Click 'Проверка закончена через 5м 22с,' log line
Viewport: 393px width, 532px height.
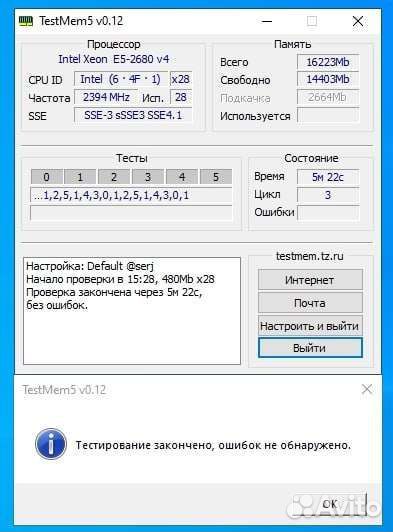coord(114,292)
